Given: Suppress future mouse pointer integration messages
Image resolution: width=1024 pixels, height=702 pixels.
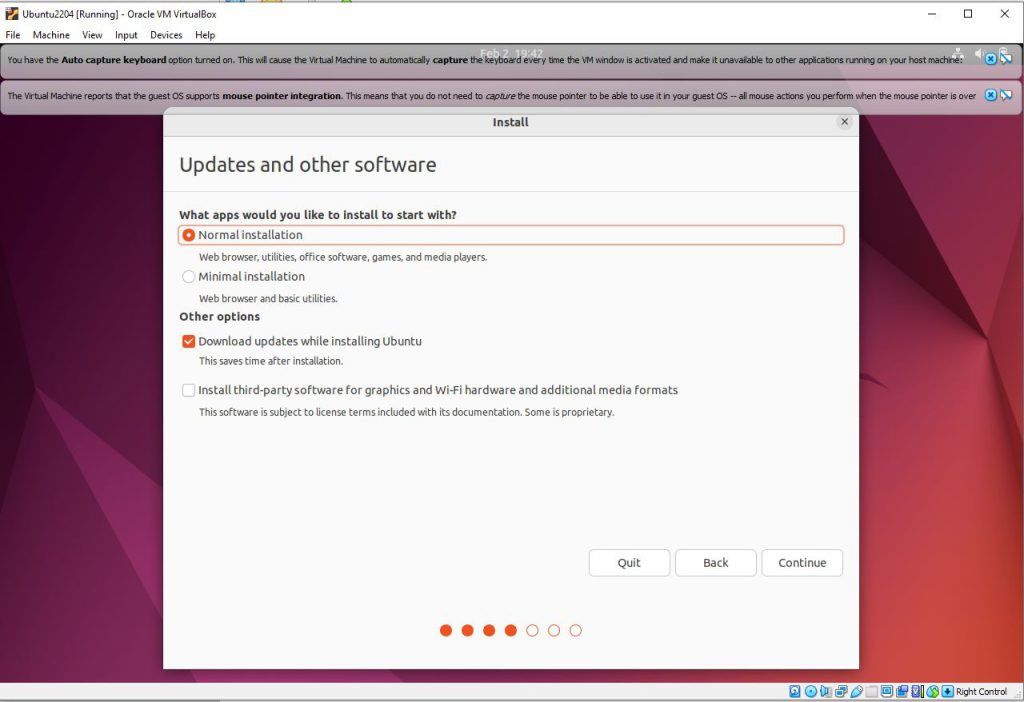Looking at the screenshot, I should pyautogui.click(x=1006, y=95).
